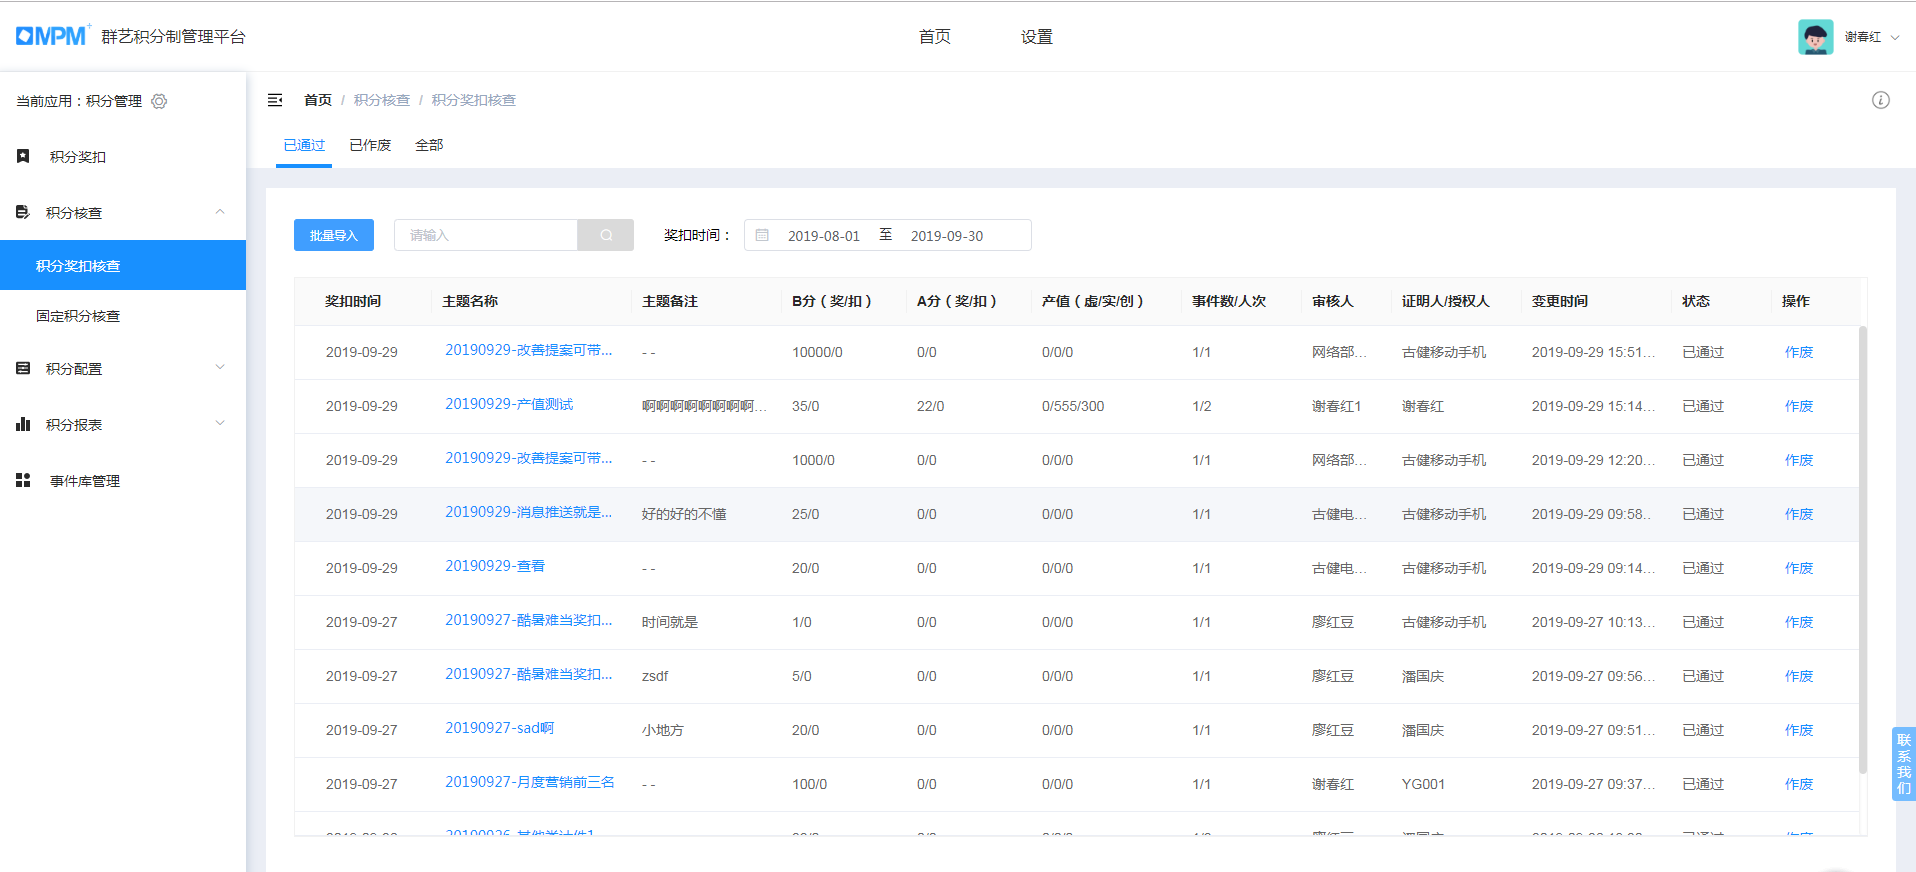Focus the 请输入 search field
The image size is (1916, 872).
(486, 235)
